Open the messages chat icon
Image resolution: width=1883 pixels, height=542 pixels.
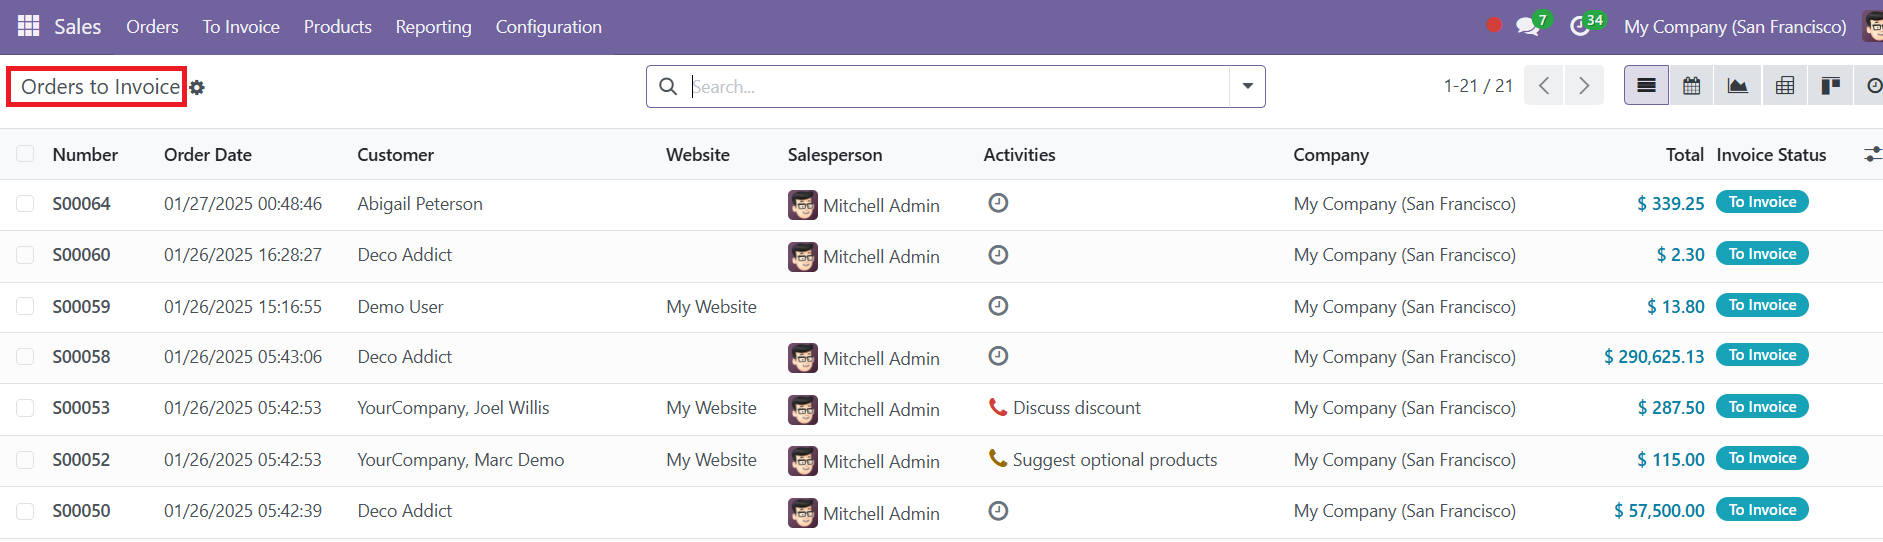(x=1527, y=26)
